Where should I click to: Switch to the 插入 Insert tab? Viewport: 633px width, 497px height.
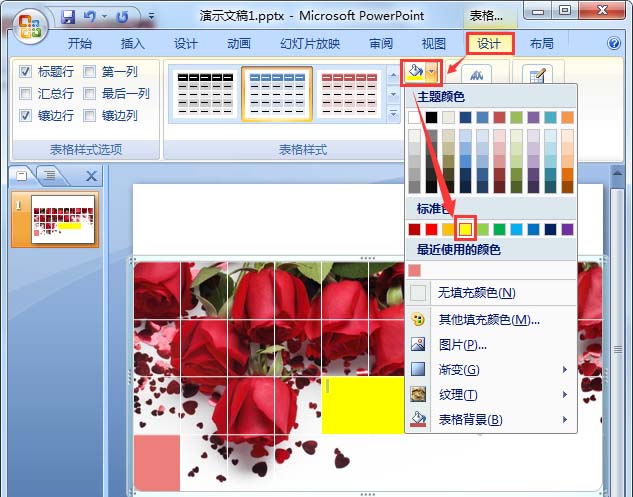pos(133,43)
